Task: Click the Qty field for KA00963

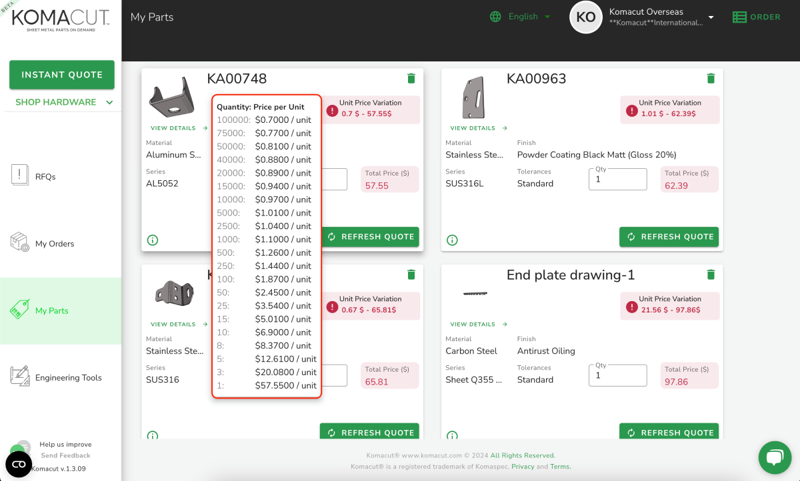Action: coord(618,180)
